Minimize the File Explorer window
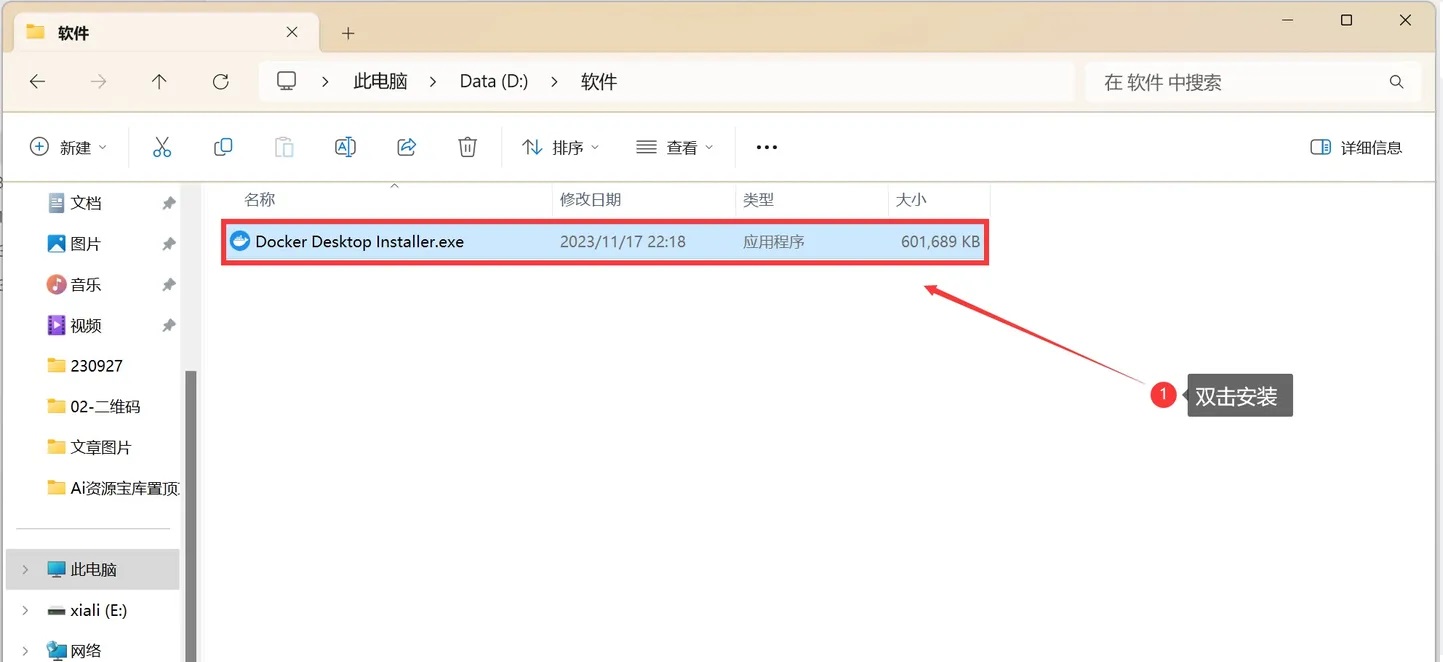The height and width of the screenshot is (662, 1443). (1286, 20)
